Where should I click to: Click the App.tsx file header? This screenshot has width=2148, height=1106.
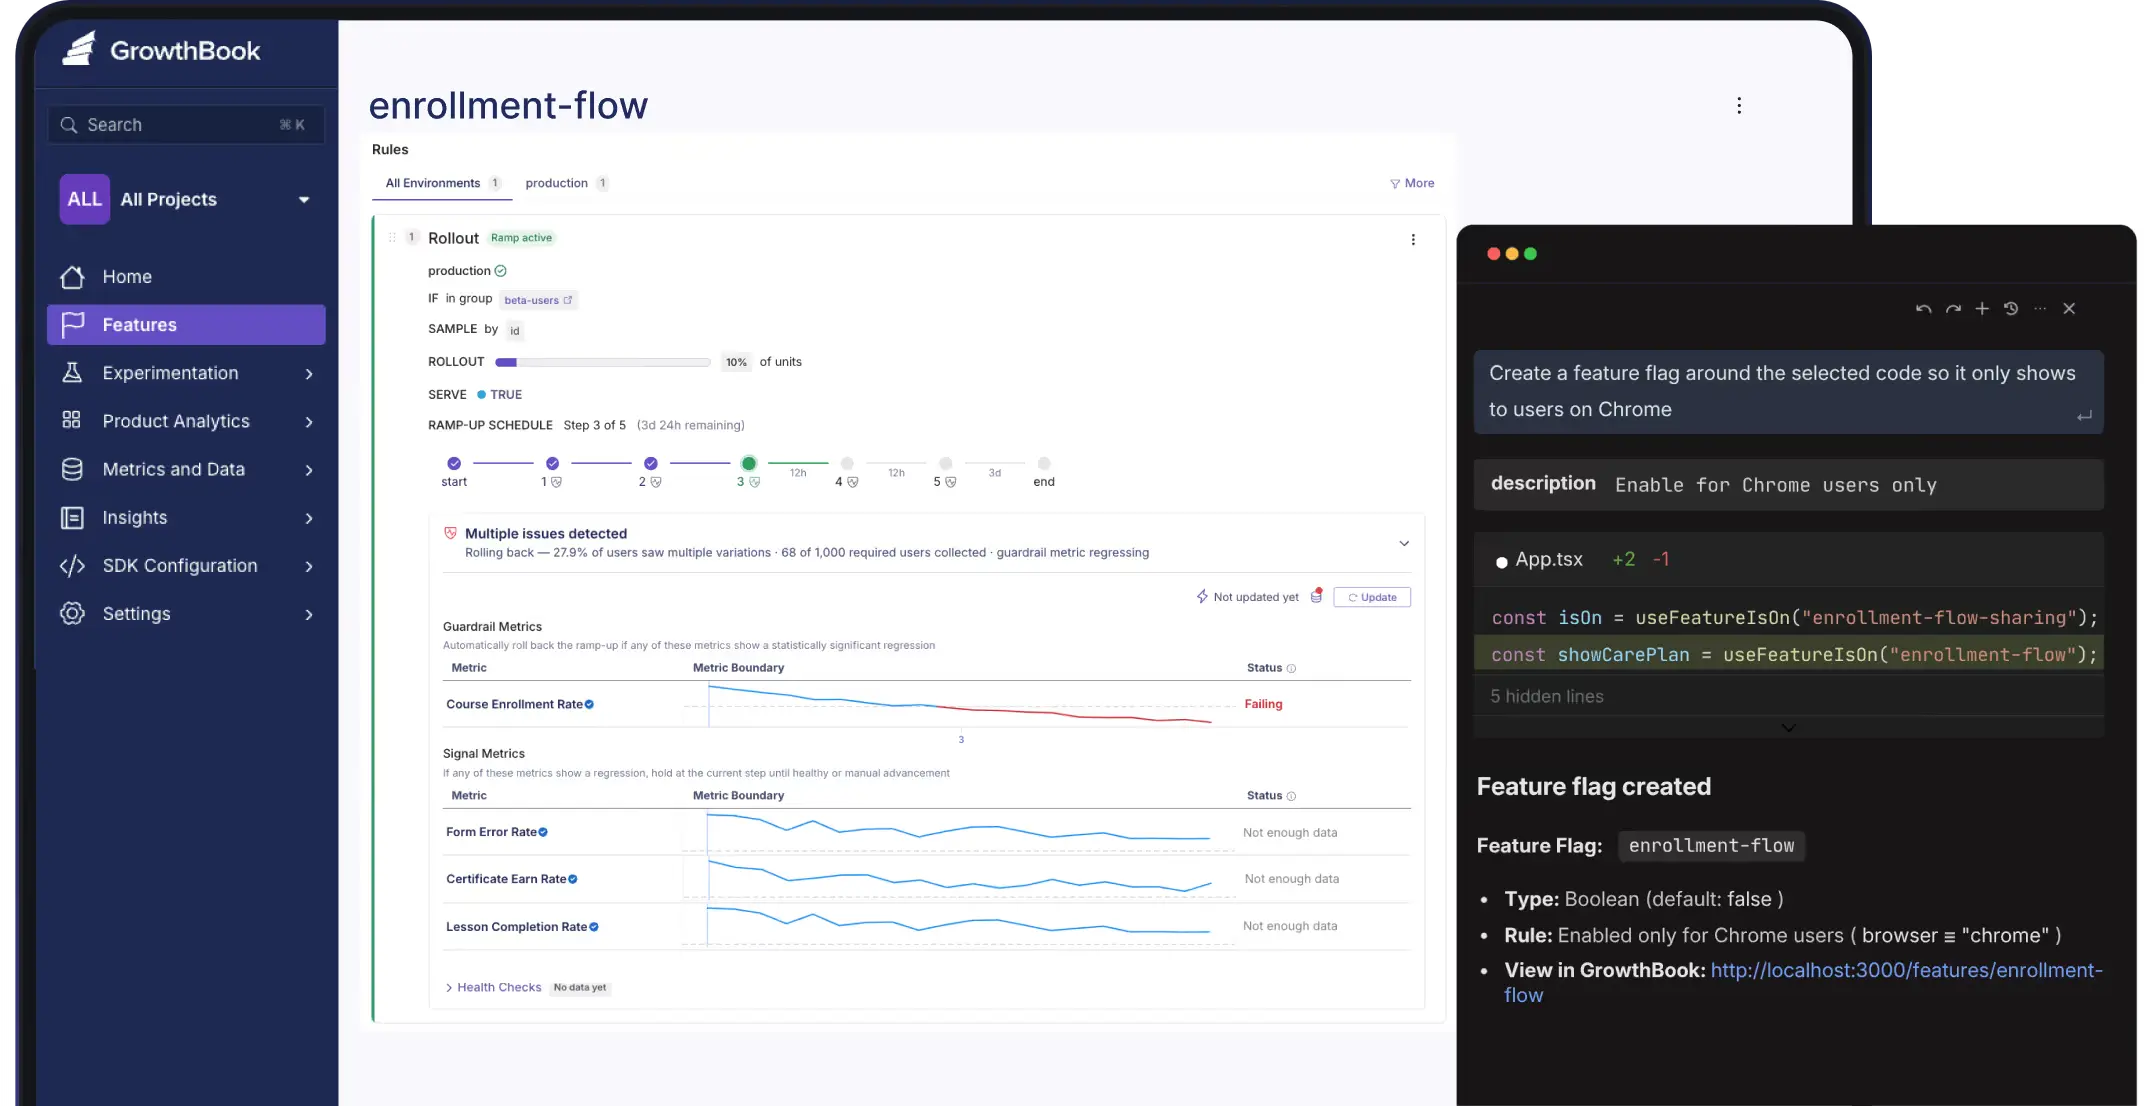1789,560
